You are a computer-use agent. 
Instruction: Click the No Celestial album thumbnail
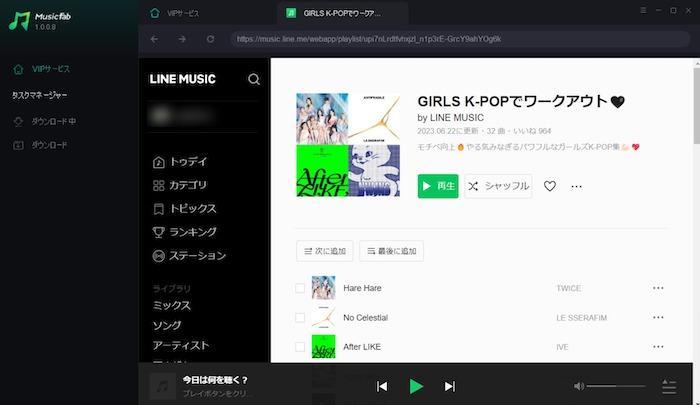tap(323, 317)
